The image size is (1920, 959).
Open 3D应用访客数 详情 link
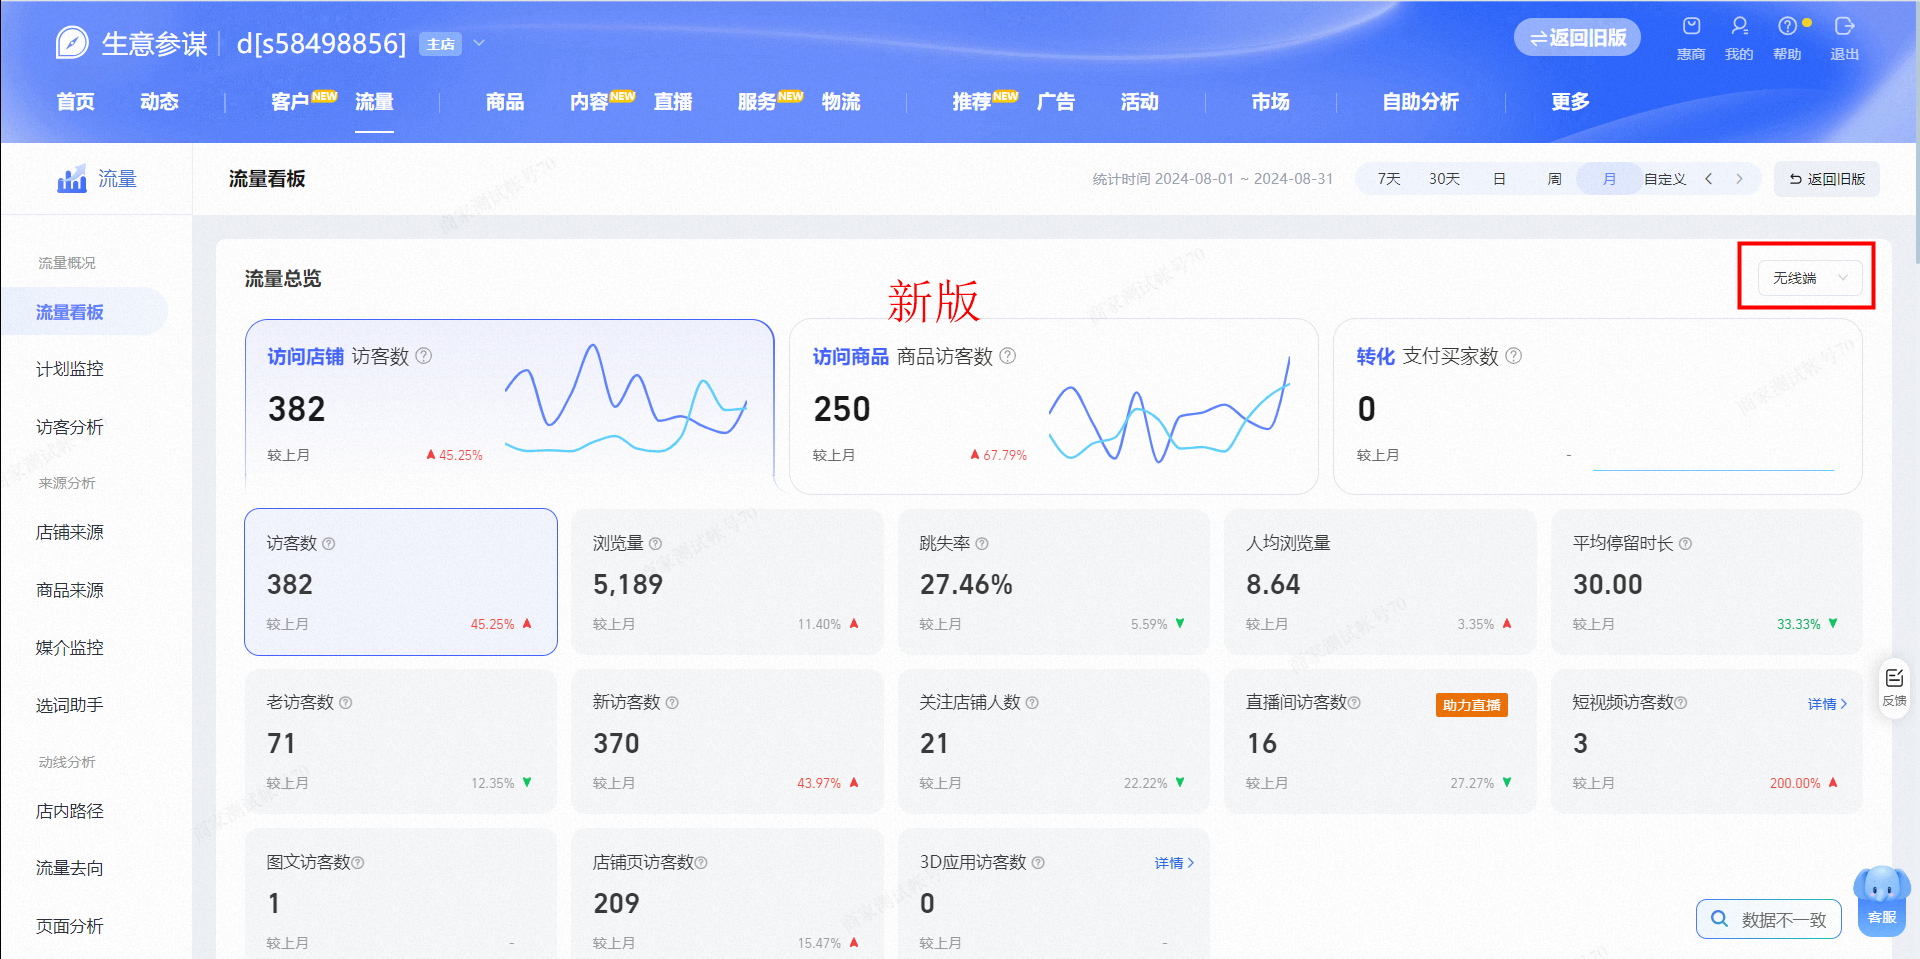coord(1174,863)
